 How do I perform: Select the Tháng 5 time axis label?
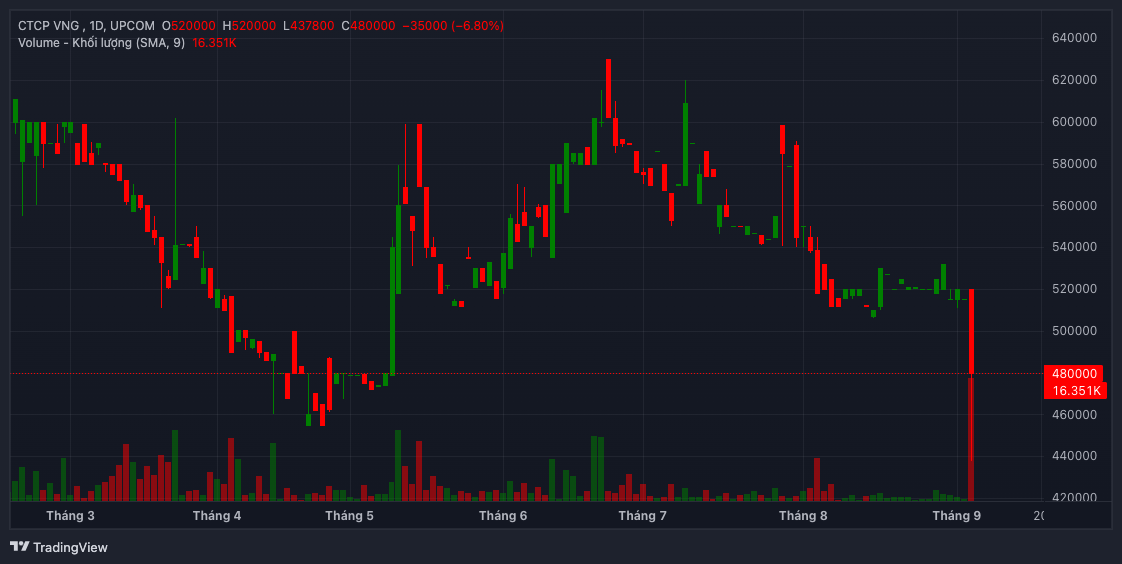pyautogui.click(x=349, y=516)
